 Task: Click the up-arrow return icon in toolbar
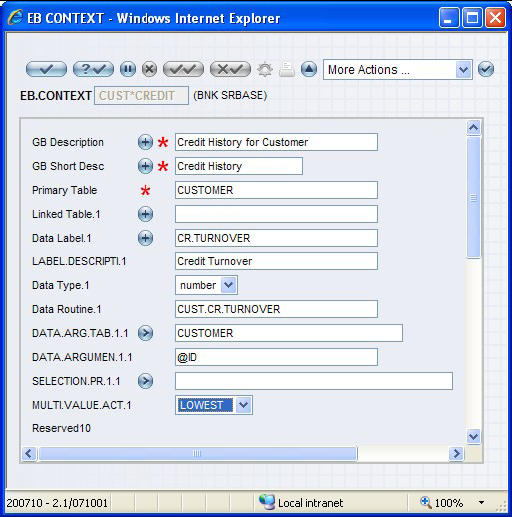point(309,69)
